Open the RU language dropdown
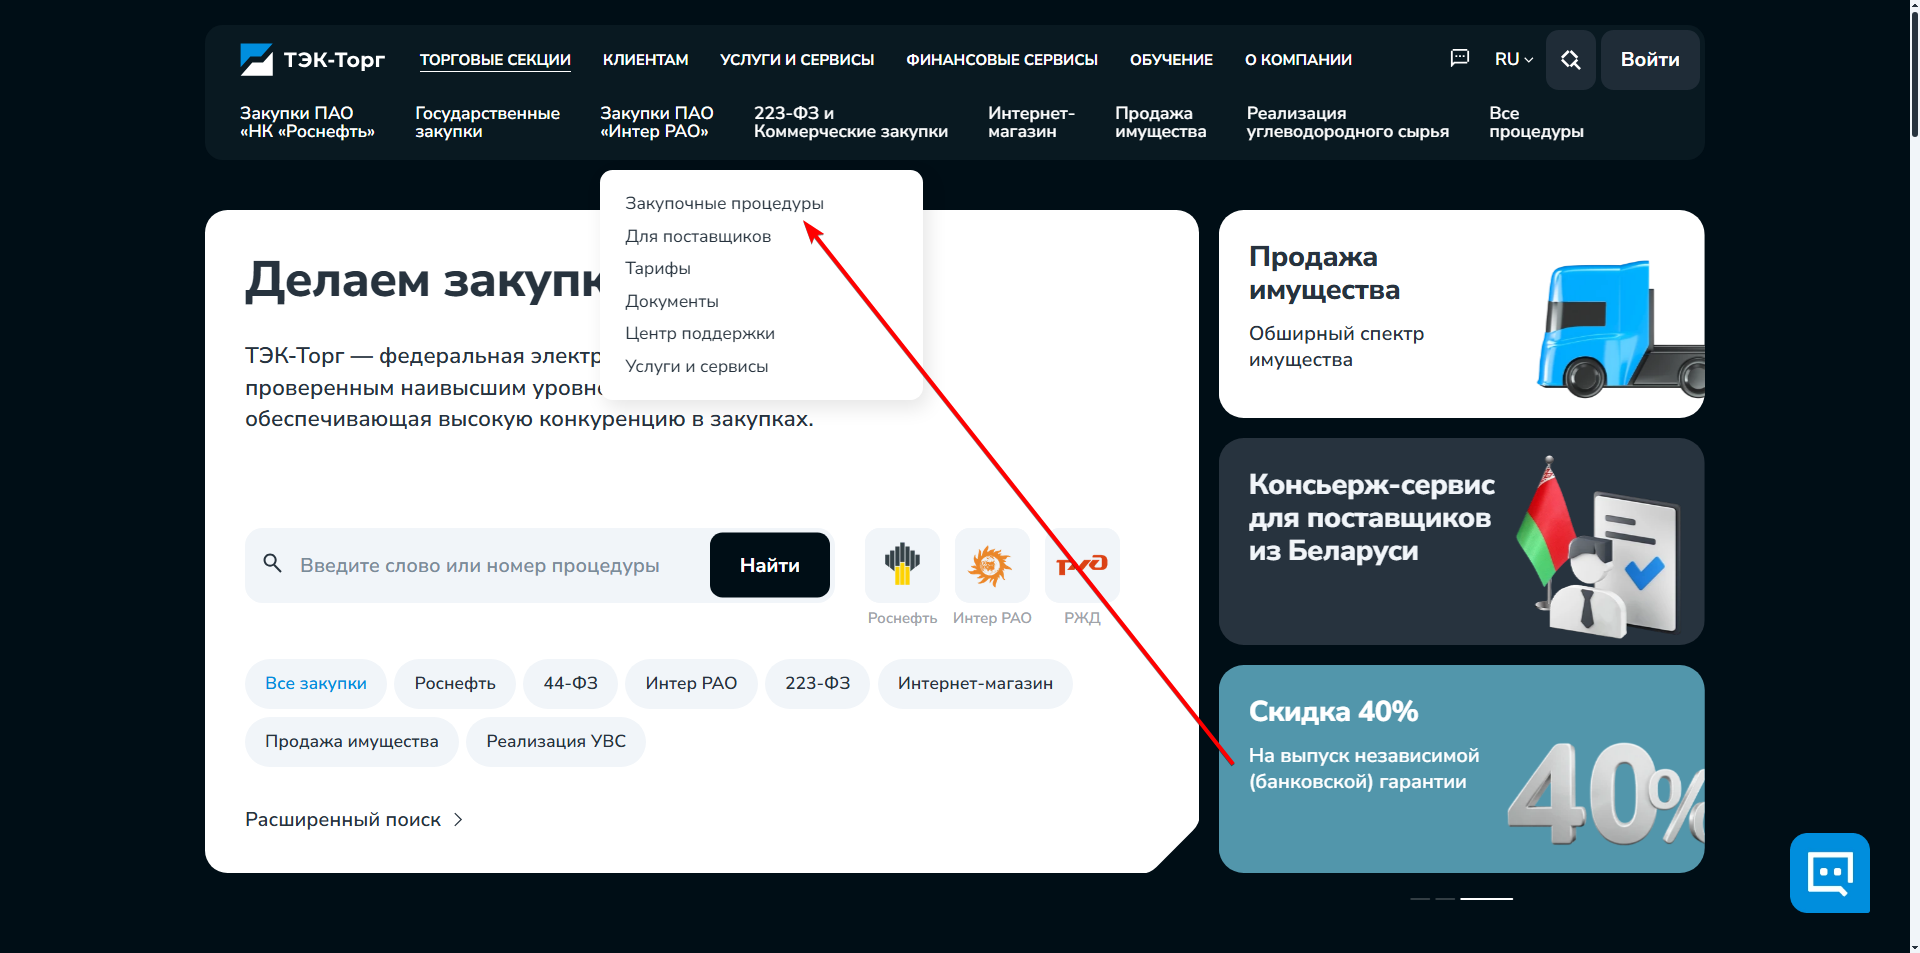 (x=1514, y=60)
